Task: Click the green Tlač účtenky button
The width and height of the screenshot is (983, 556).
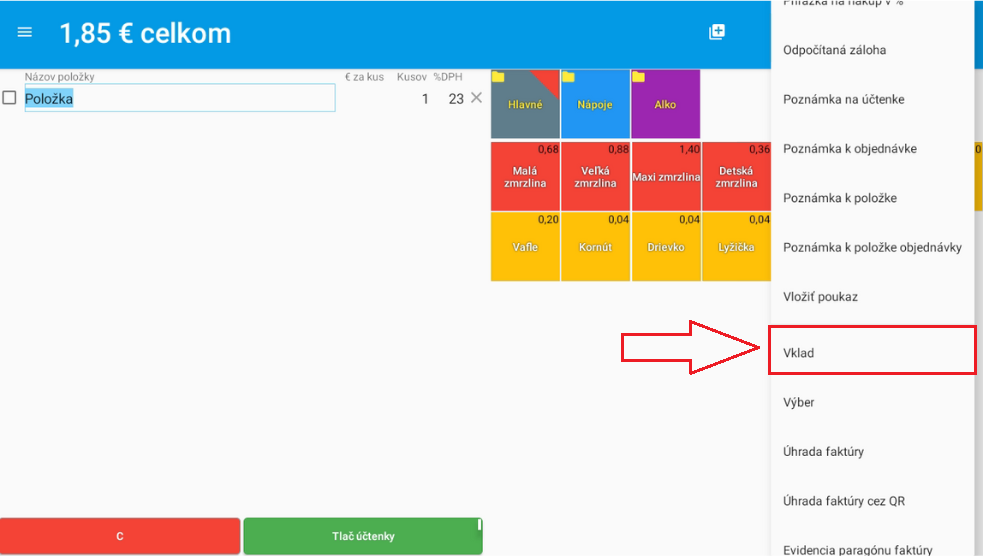Action: 362,536
